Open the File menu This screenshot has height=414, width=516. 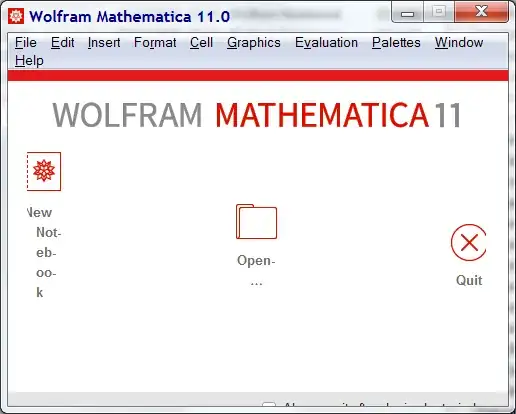26,43
